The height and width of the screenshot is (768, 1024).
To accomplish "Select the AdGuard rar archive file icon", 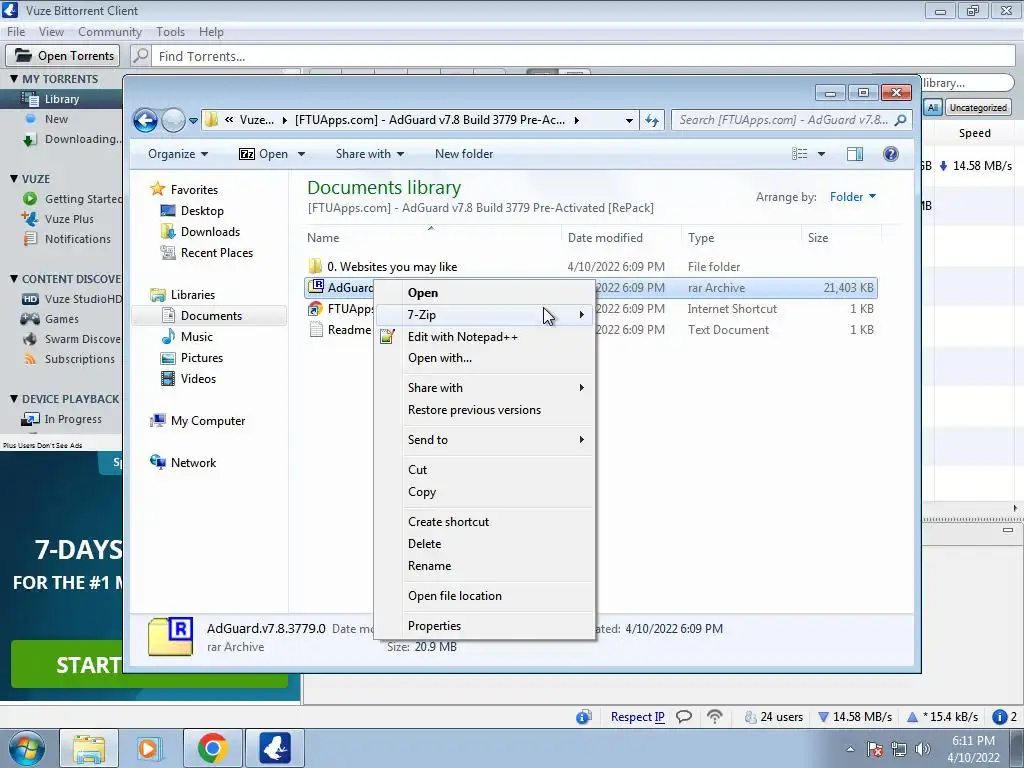I will pos(316,287).
